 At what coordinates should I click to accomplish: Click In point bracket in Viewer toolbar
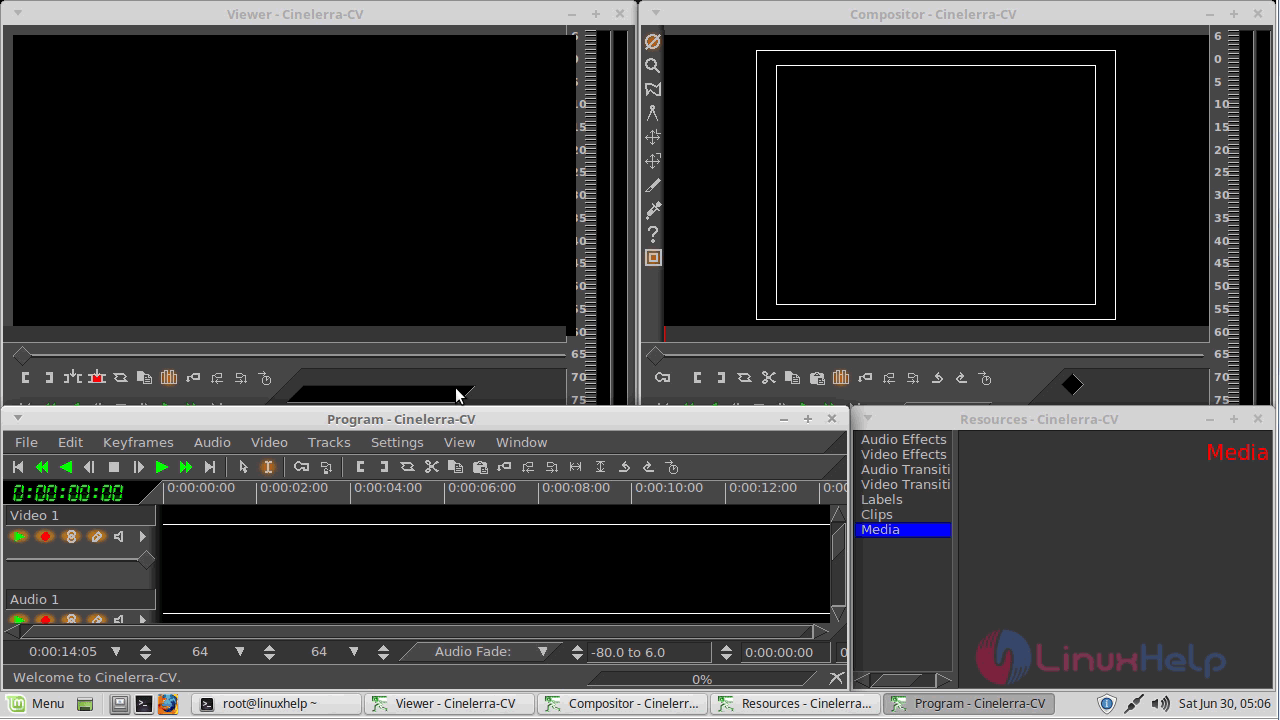tap(25, 378)
